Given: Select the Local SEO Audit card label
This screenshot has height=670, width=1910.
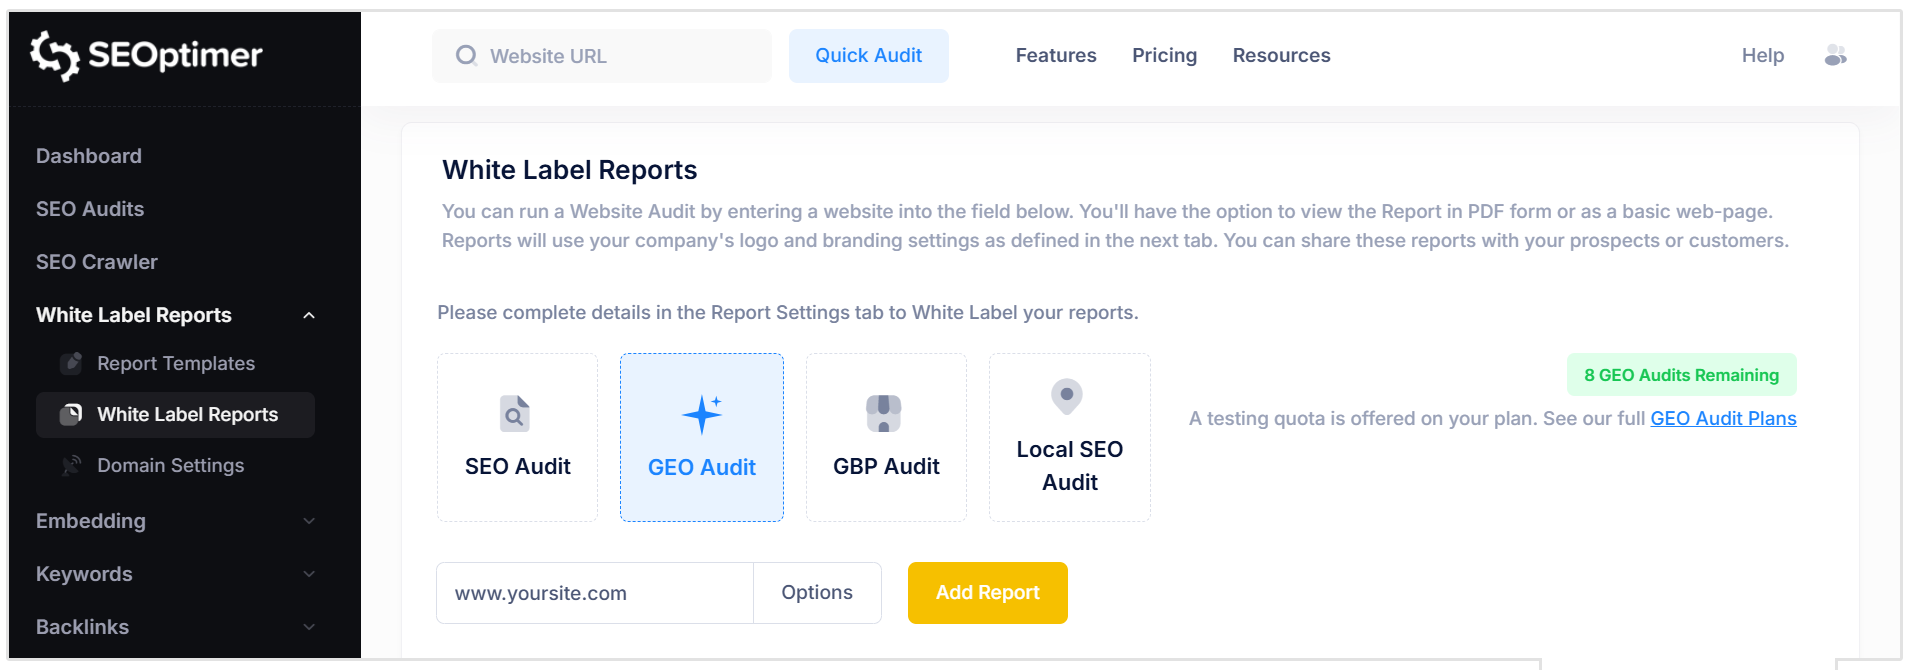Looking at the screenshot, I should tap(1070, 465).
